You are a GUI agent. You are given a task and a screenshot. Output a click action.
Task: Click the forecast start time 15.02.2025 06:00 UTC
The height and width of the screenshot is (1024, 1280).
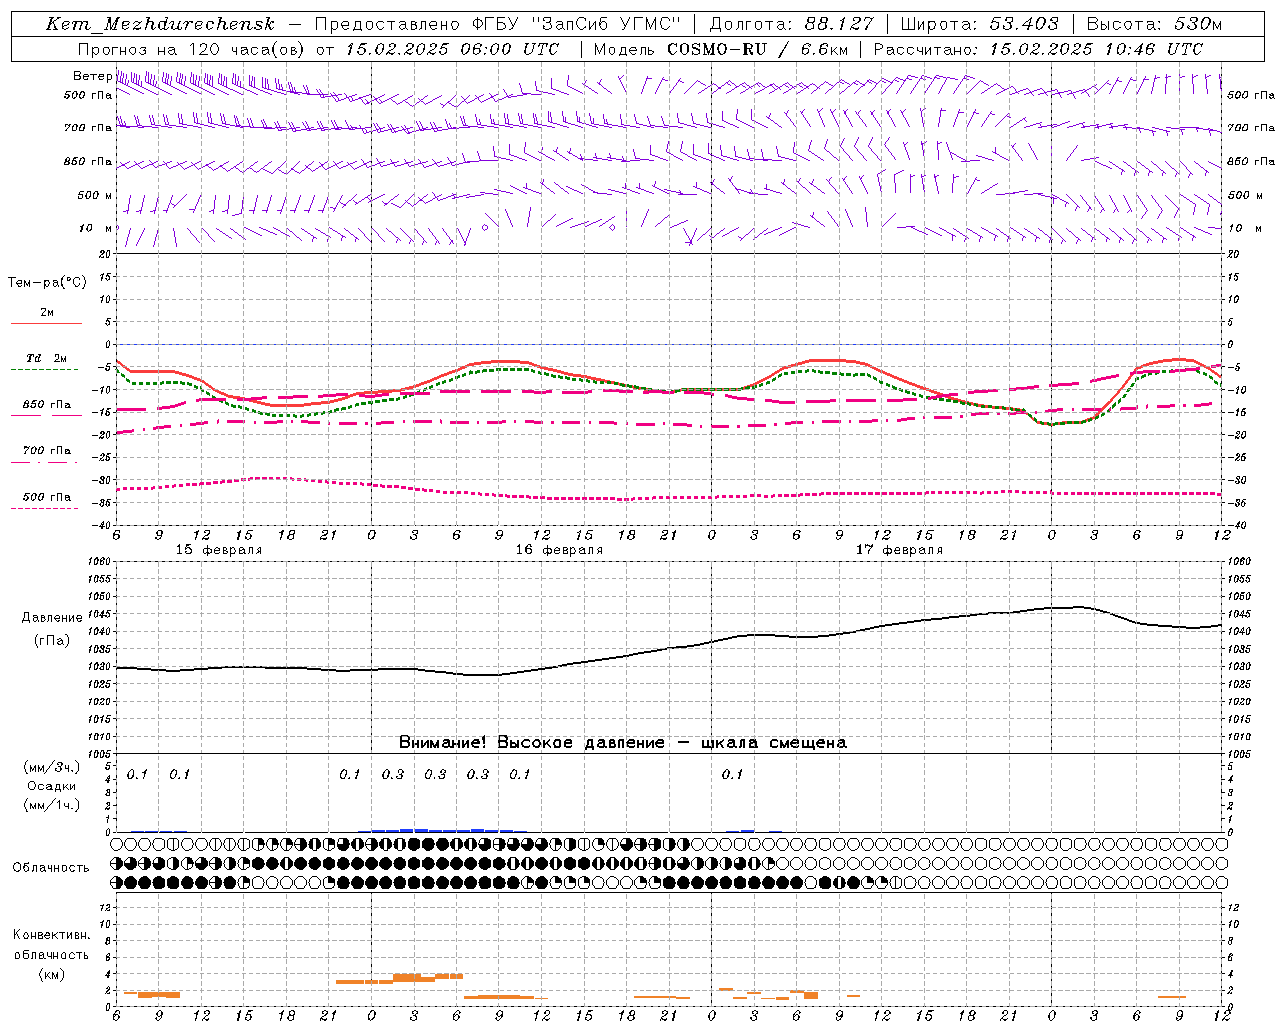(451, 49)
